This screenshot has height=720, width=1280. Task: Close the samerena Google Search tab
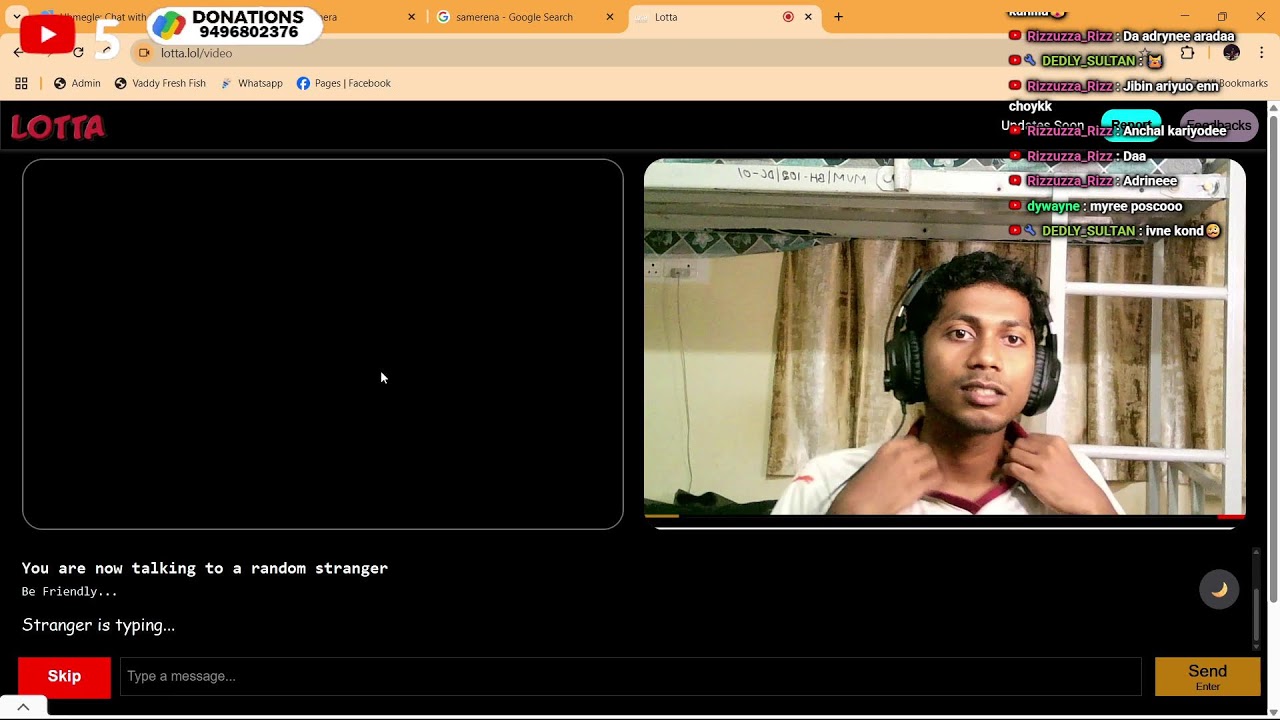610,17
